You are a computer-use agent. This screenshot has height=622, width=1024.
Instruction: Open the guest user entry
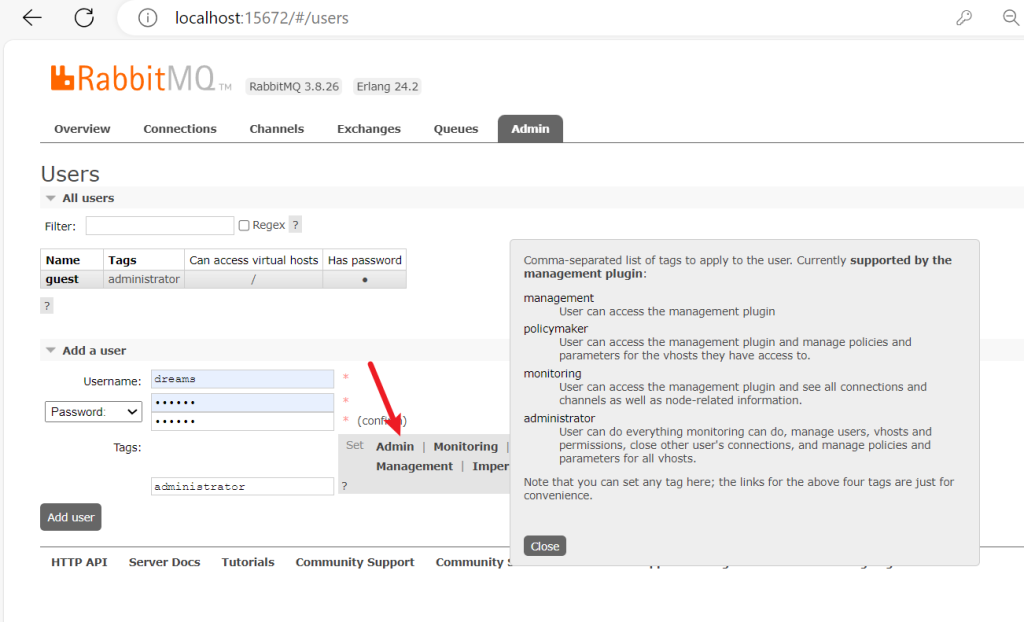(62, 280)
